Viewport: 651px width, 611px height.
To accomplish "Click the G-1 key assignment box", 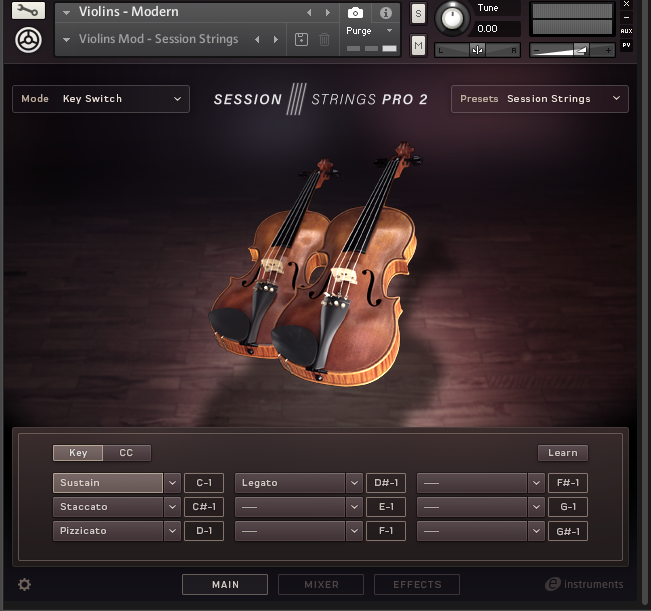I will tap(568, 507).
